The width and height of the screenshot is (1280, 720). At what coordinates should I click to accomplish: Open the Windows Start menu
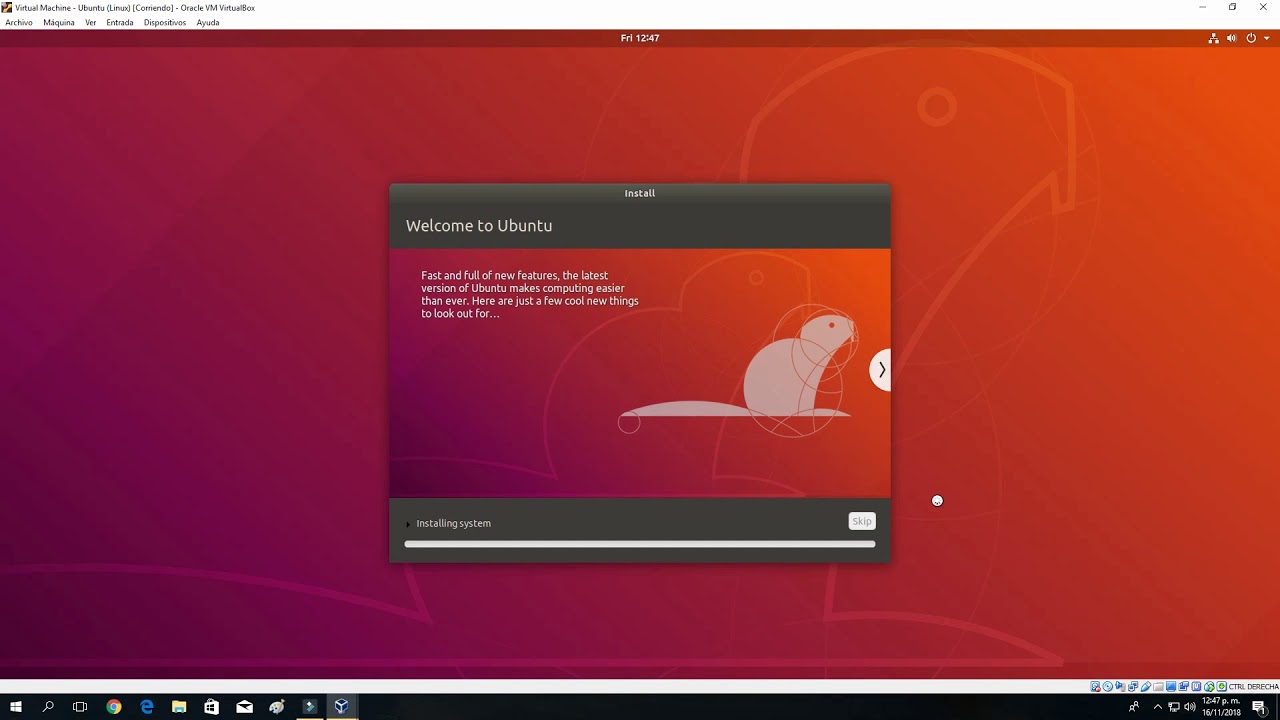(x=16, y=707)
